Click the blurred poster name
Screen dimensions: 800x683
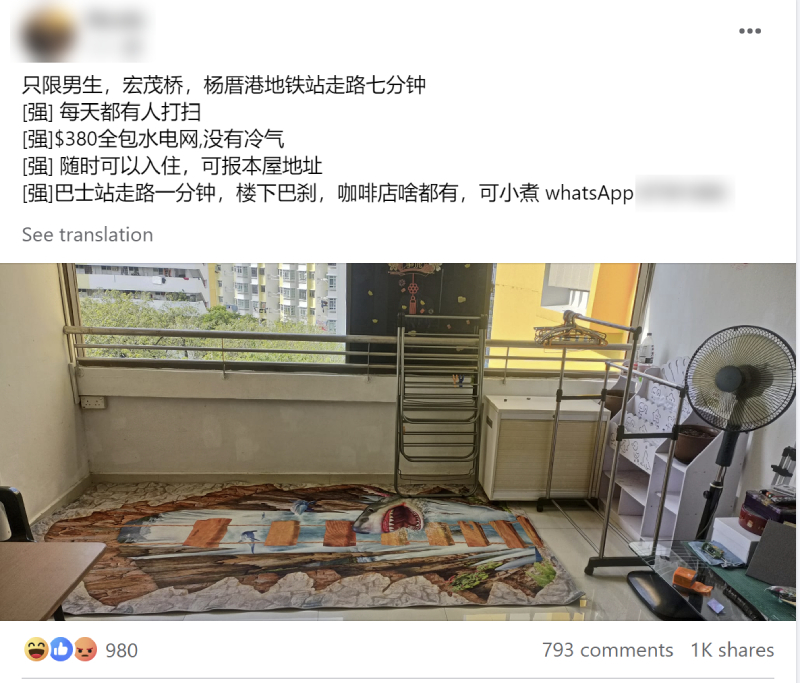pyautogui.click(x=114, y=21)
